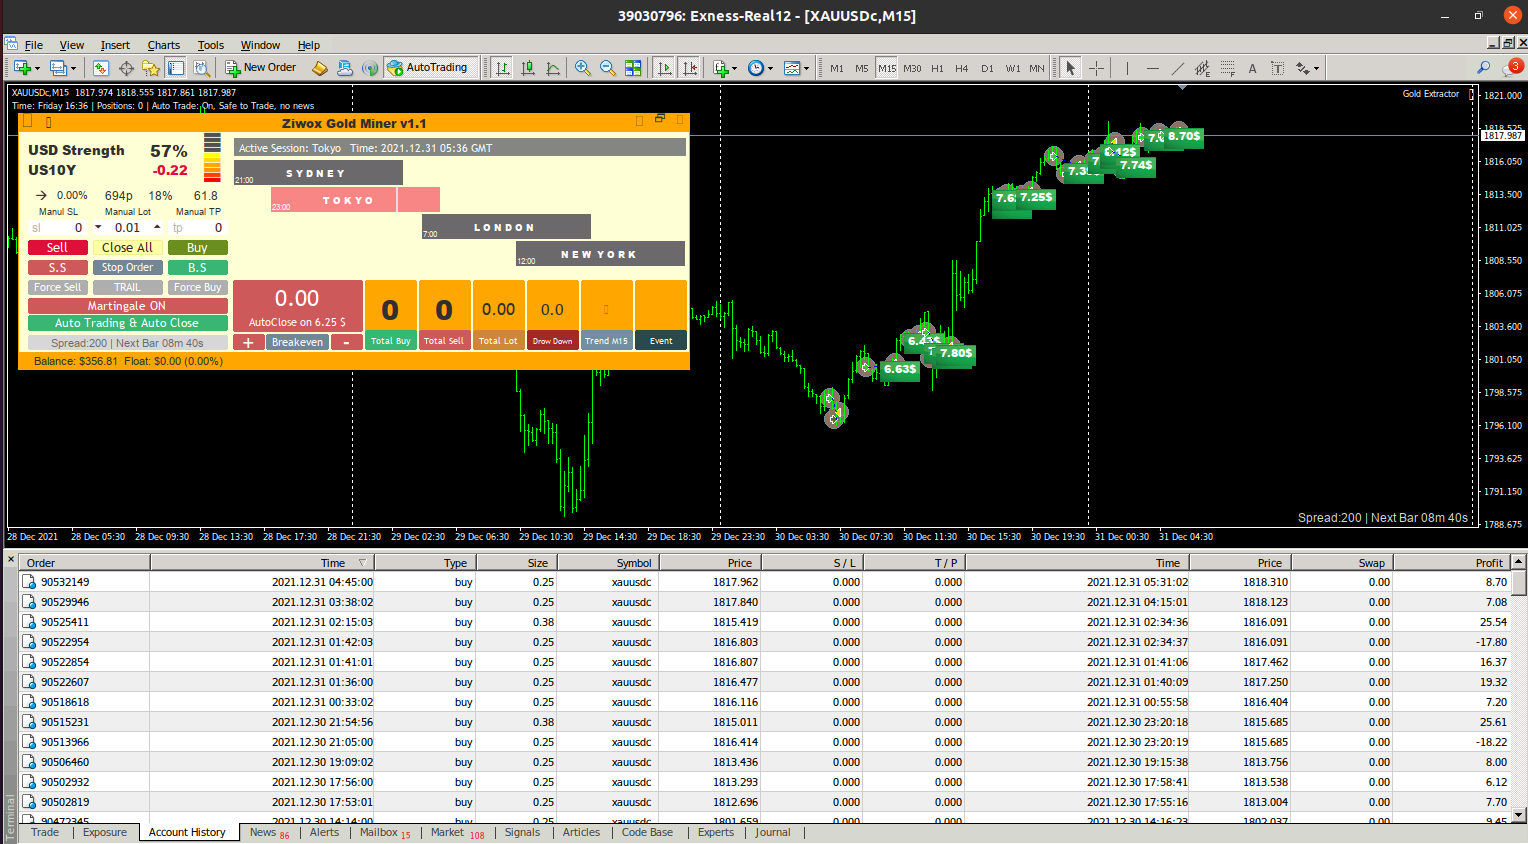Switch to the Trade tab
This screenshot has width=1528, height=844.
click(x=45, y=832)
